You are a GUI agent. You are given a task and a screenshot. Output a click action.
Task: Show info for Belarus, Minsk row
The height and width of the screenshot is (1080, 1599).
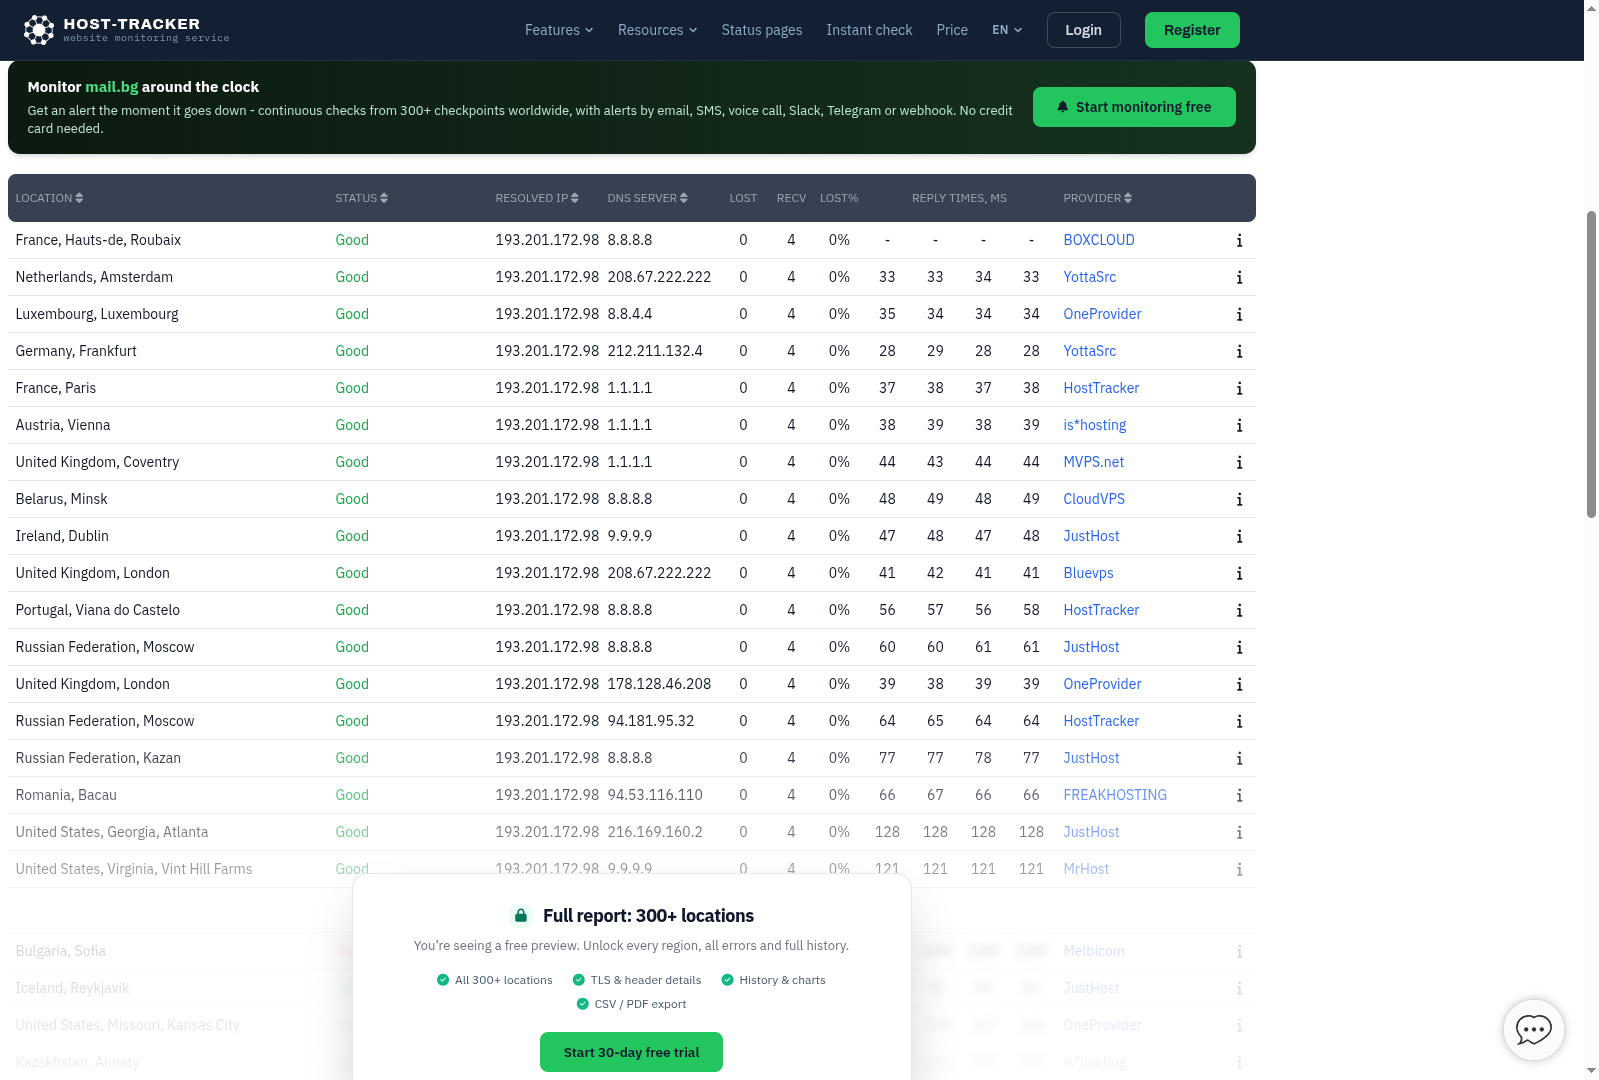pos(1239,499)
